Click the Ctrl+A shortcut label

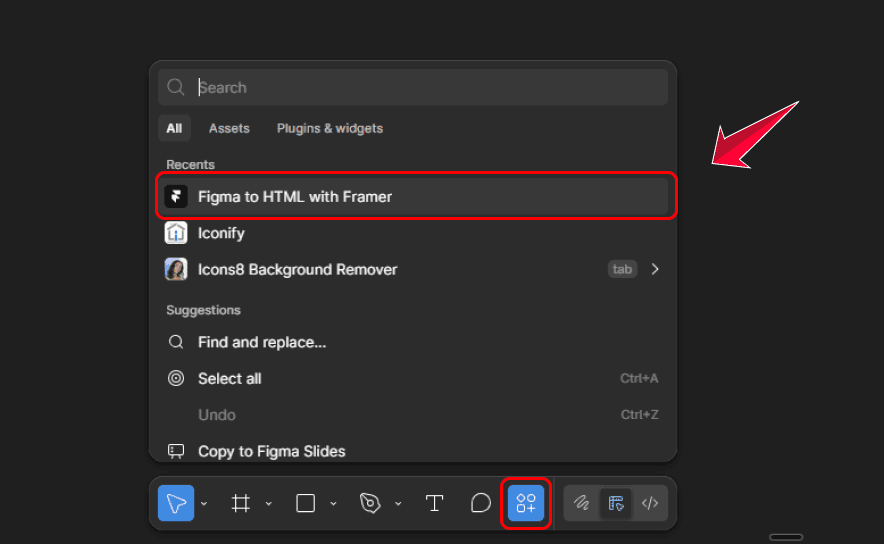pyautogui.click(x=639, y=378)
